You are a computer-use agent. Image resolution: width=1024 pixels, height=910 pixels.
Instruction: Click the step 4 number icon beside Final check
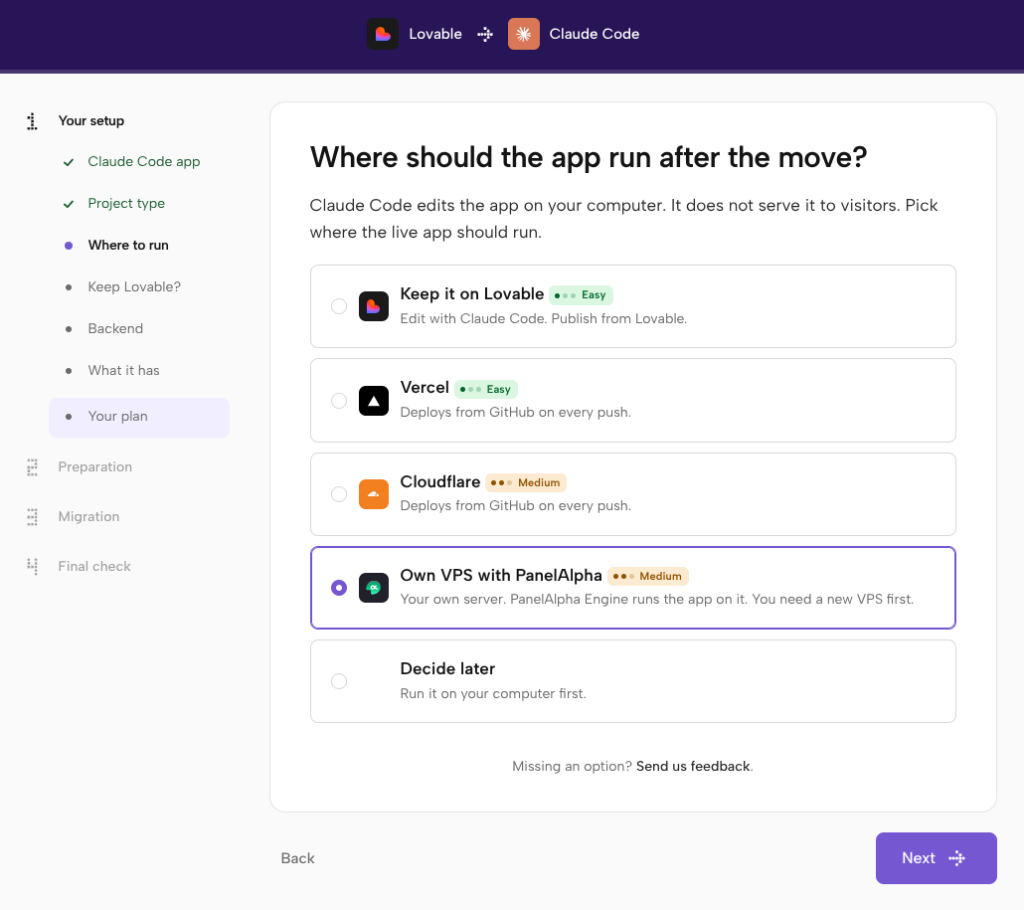pos(31,566)
